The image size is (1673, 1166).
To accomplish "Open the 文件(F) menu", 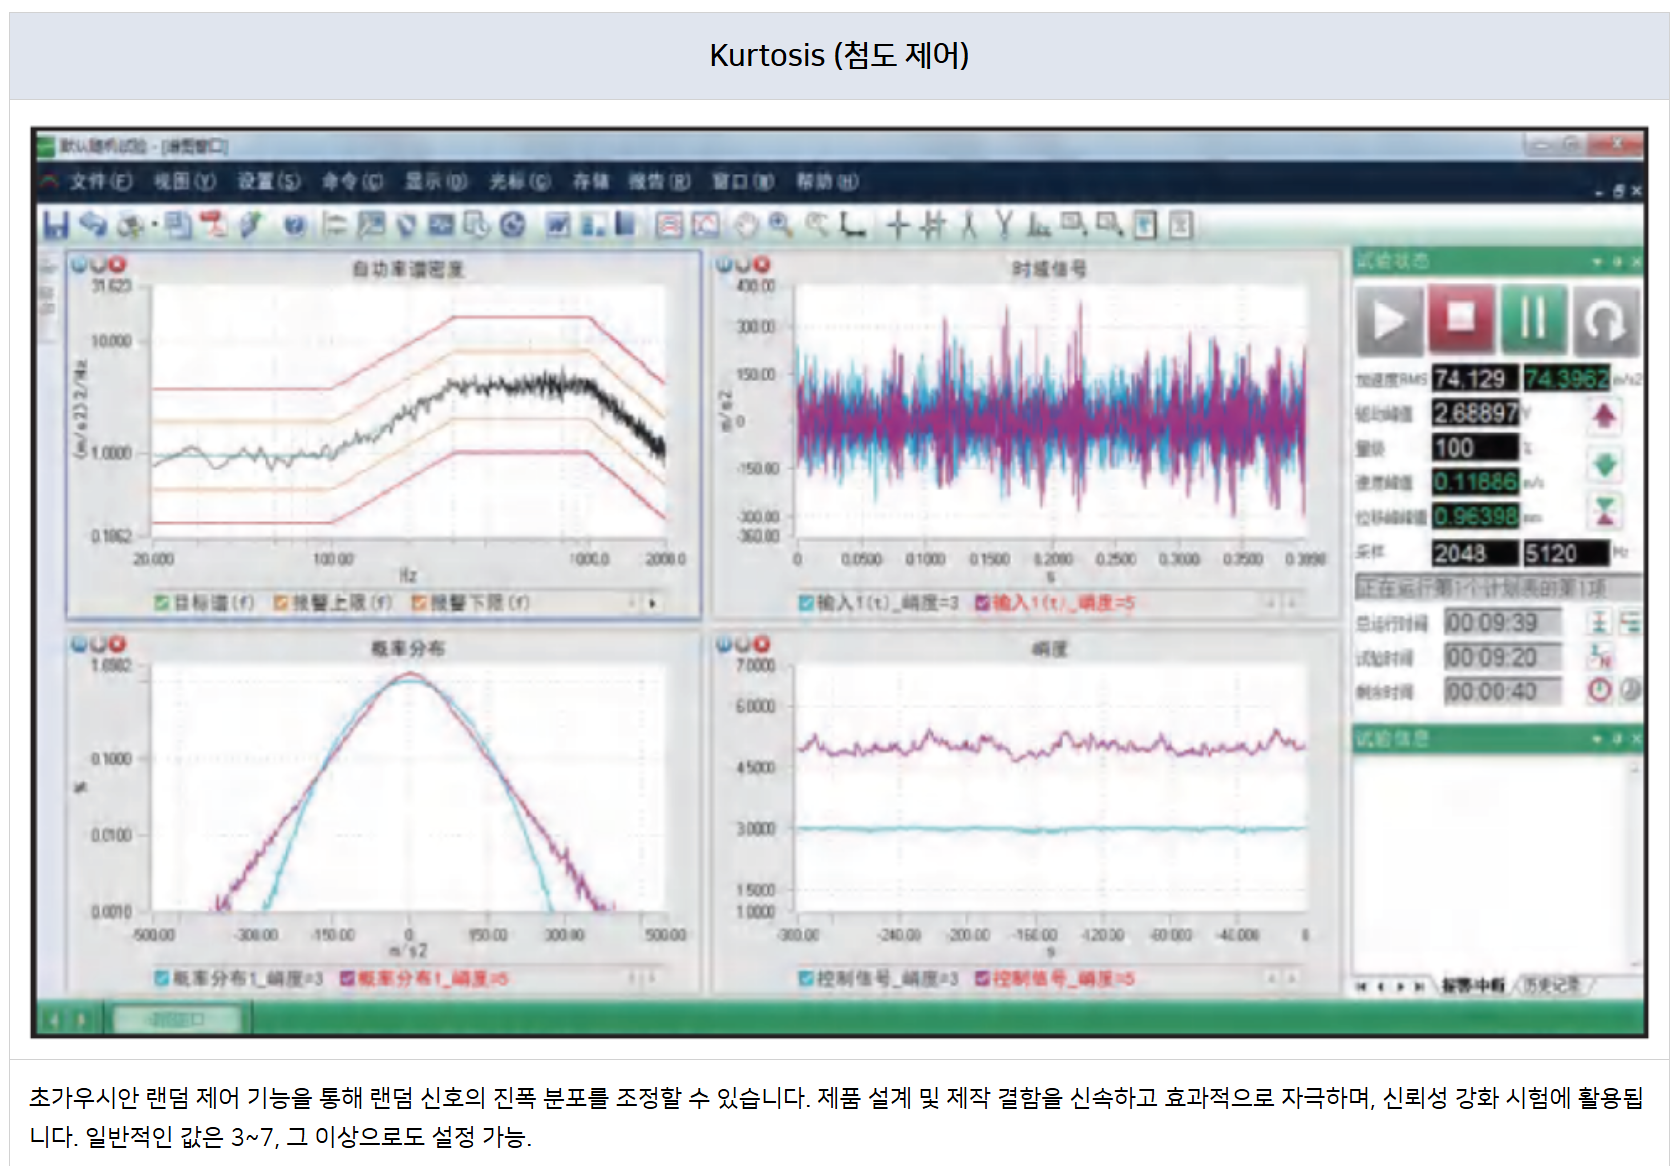I will click(x=100, y=181).
